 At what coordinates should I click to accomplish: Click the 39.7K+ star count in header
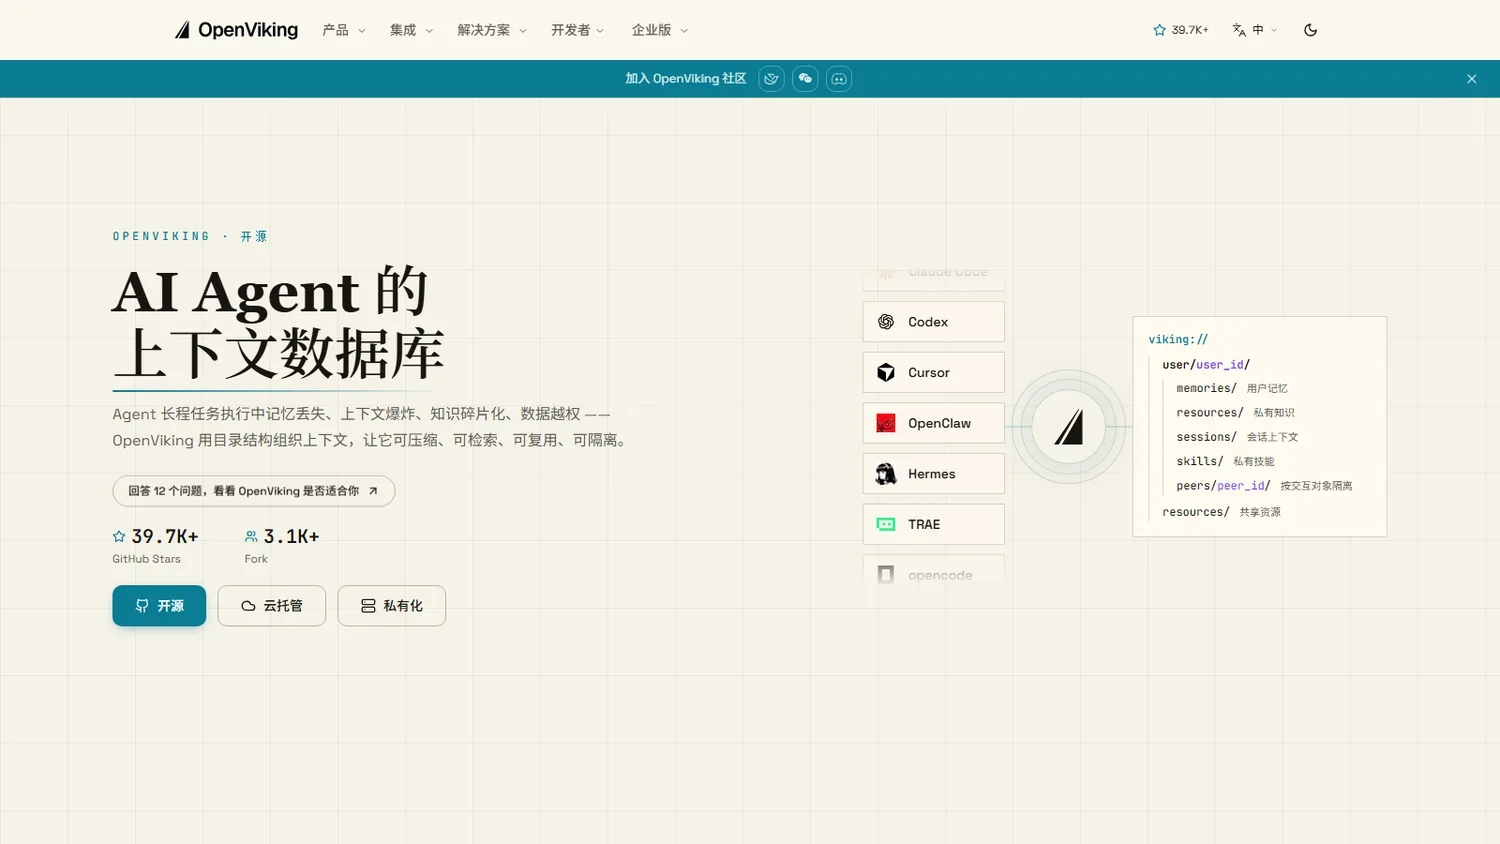1190,30
